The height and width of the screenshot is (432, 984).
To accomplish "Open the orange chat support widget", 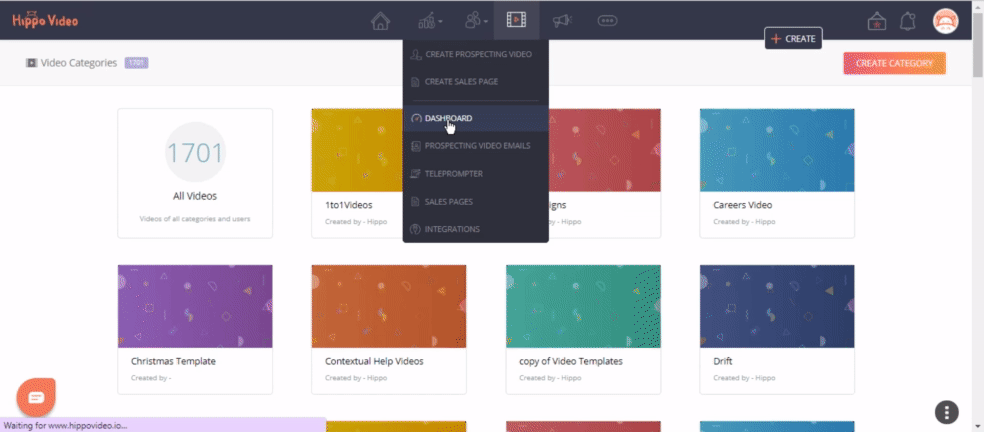I will pos(36,397).
